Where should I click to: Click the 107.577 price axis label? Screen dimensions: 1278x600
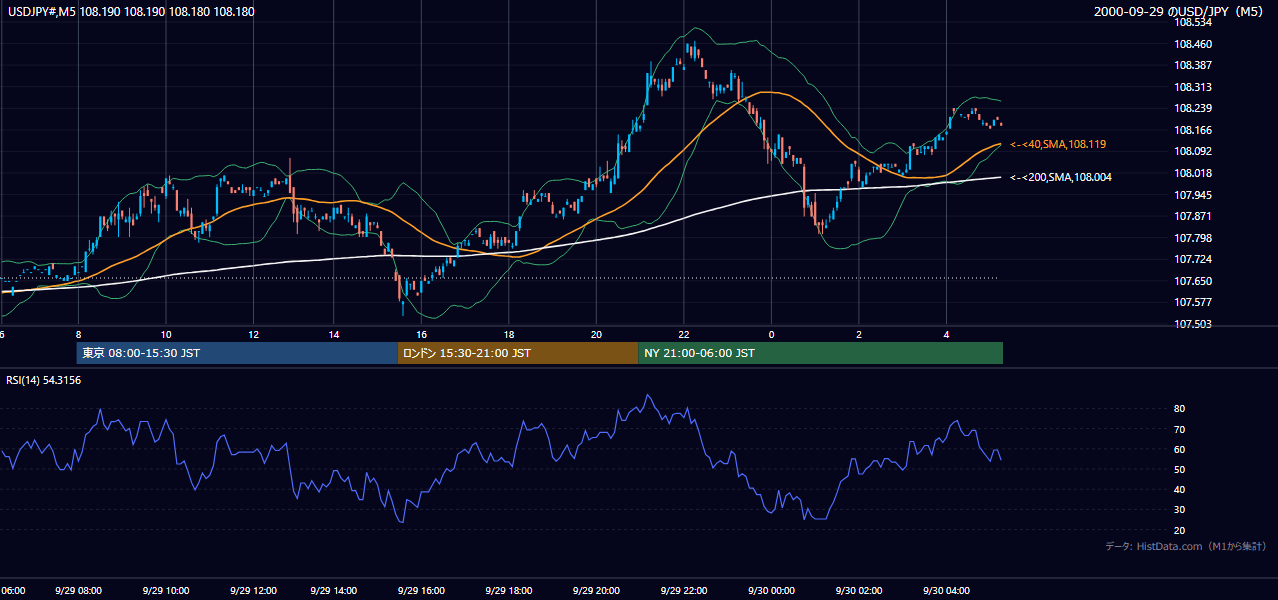coord(1193,302)
